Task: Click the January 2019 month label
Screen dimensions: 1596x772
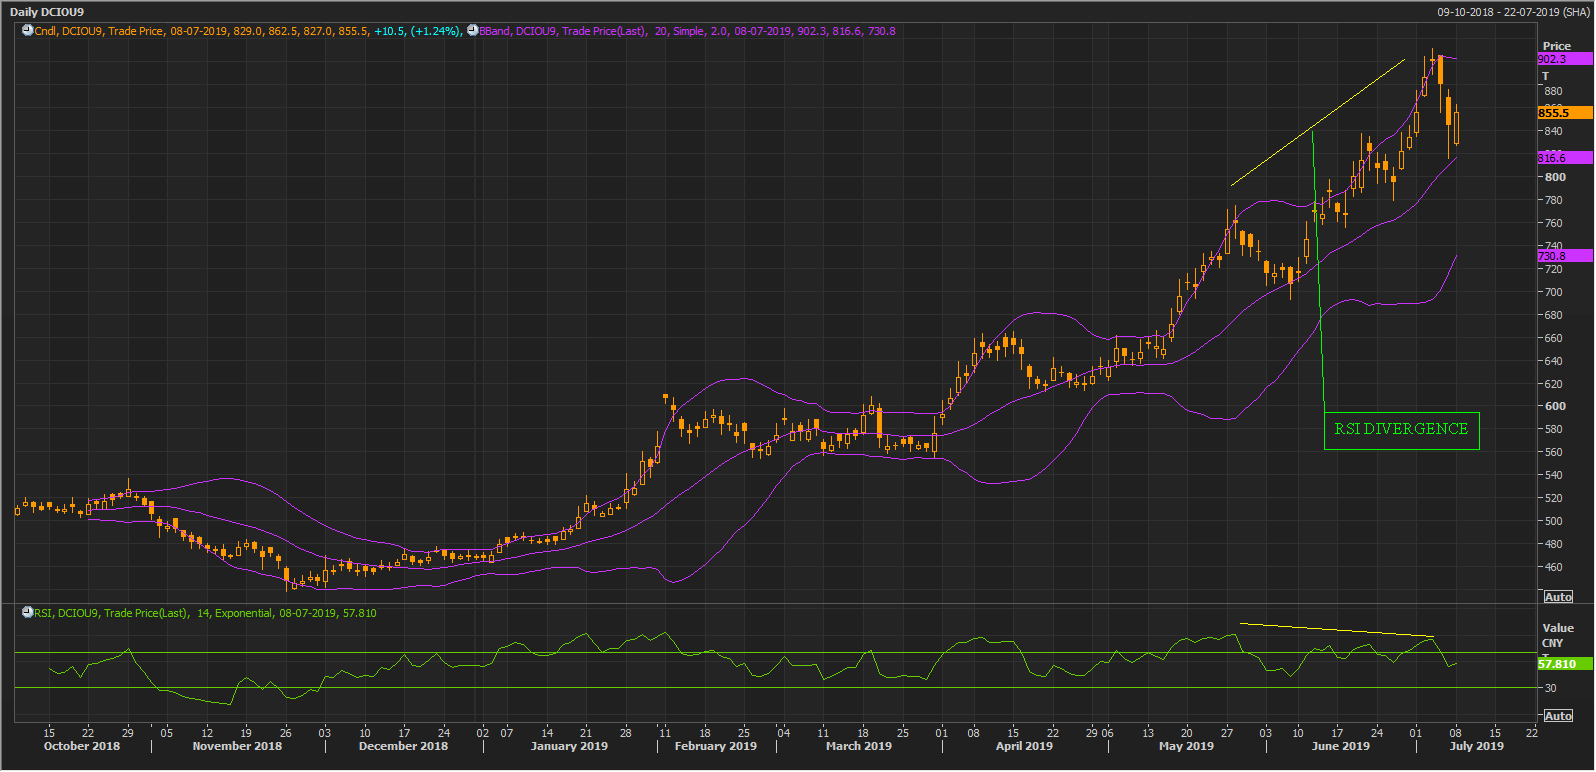Action: [569, 746]
